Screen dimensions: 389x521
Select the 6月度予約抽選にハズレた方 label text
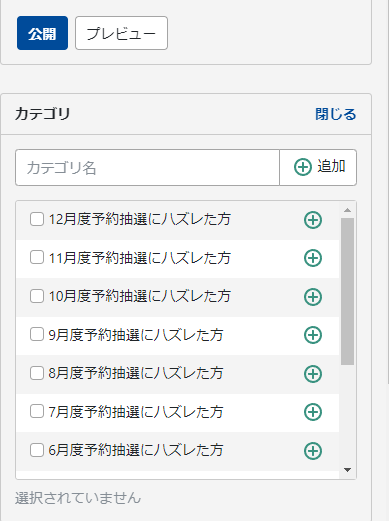tap(136, 450)
